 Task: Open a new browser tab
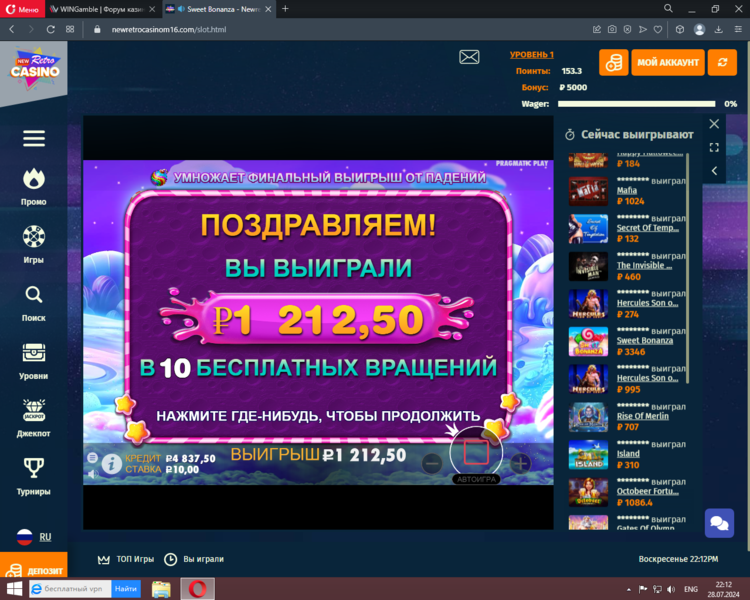[285, 9]
